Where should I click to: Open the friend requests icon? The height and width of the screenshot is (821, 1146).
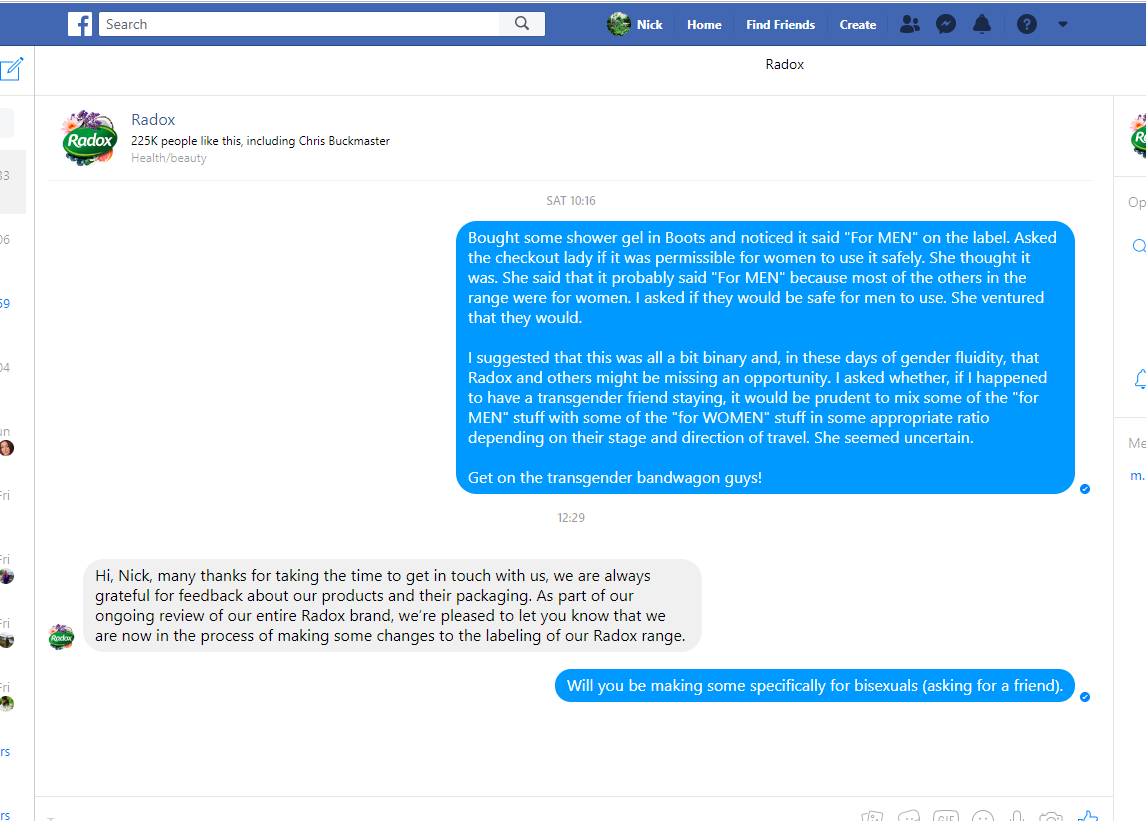(x=909, y=24)
